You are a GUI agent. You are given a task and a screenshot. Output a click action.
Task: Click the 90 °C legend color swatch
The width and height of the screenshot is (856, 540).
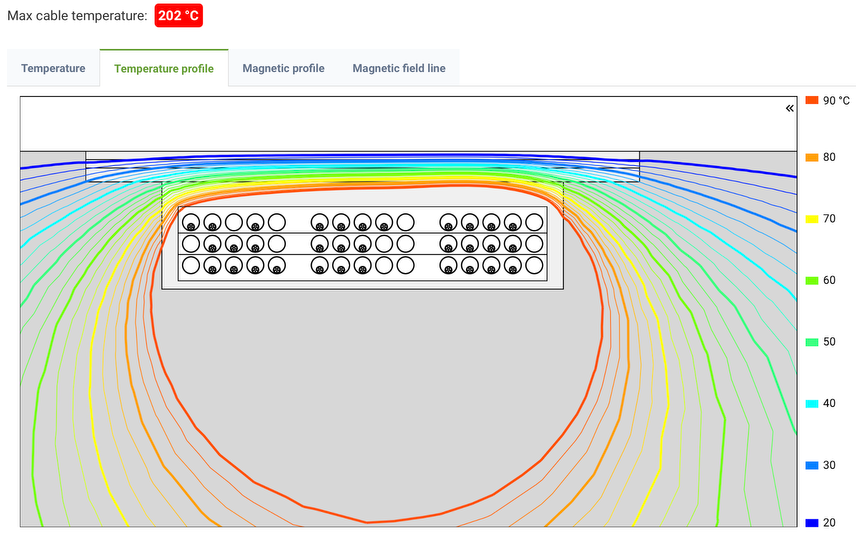[x=812, y=100]
